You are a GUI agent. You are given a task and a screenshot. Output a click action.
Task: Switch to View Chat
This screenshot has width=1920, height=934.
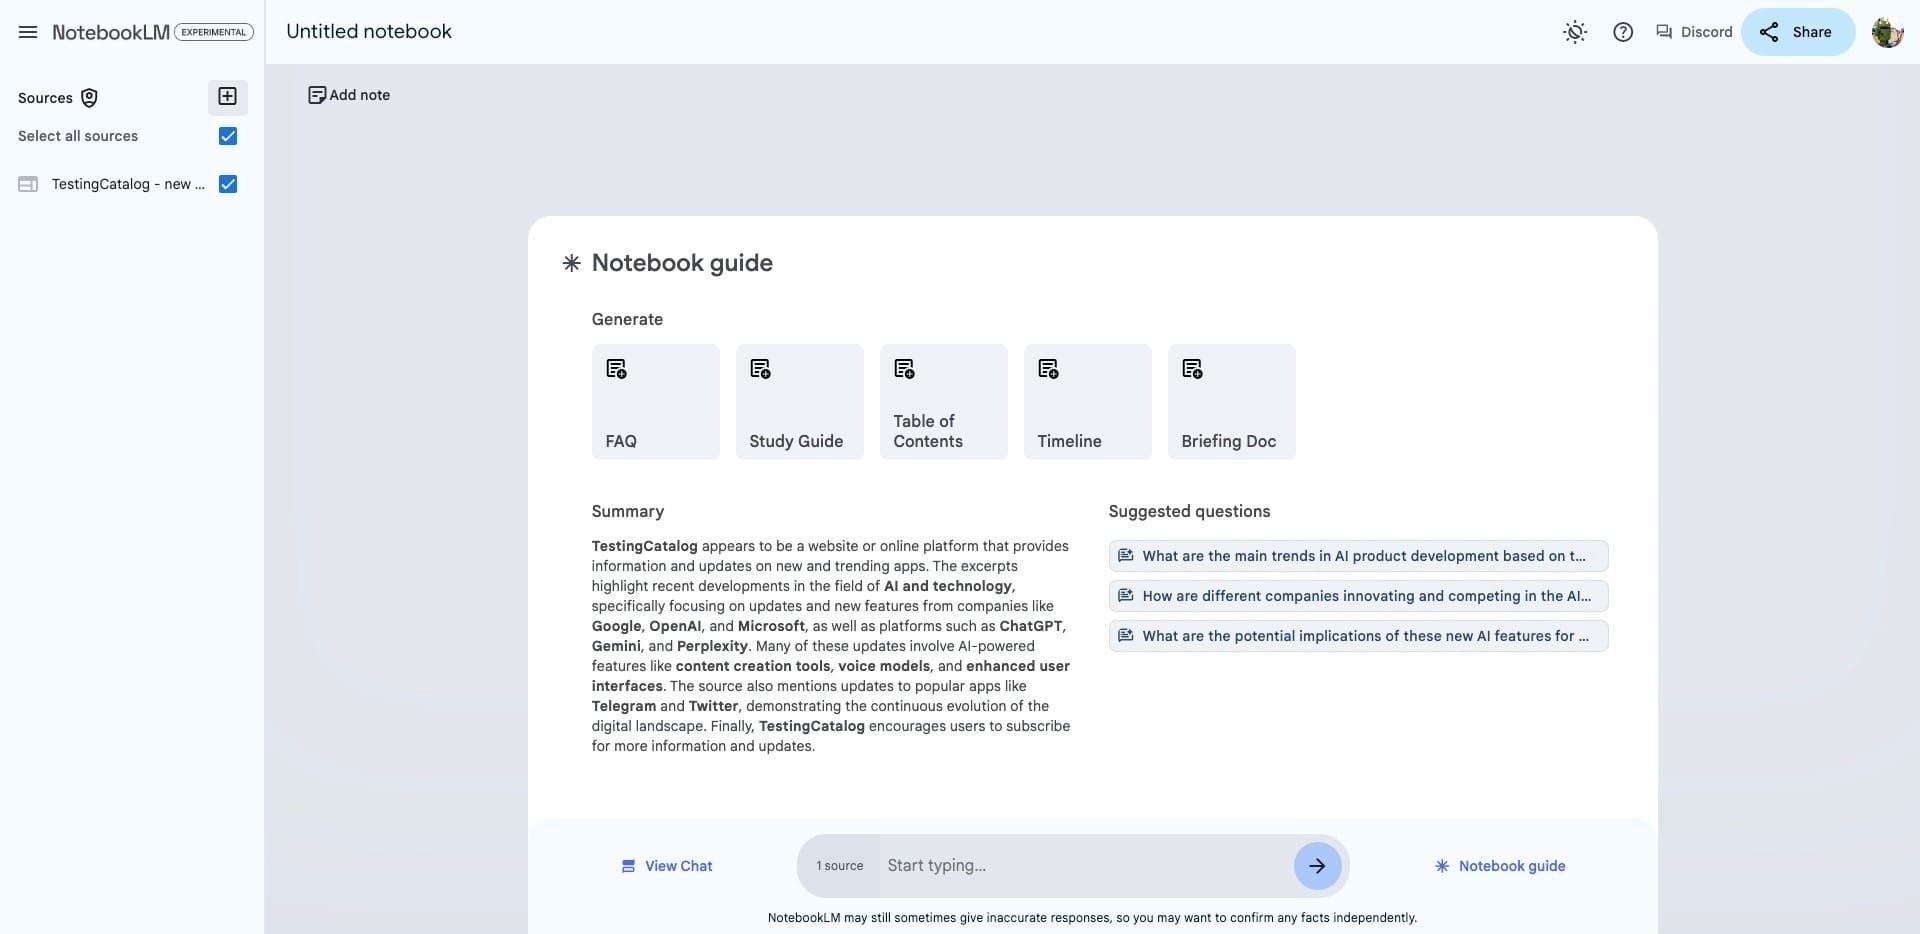(x=667, y=866)
